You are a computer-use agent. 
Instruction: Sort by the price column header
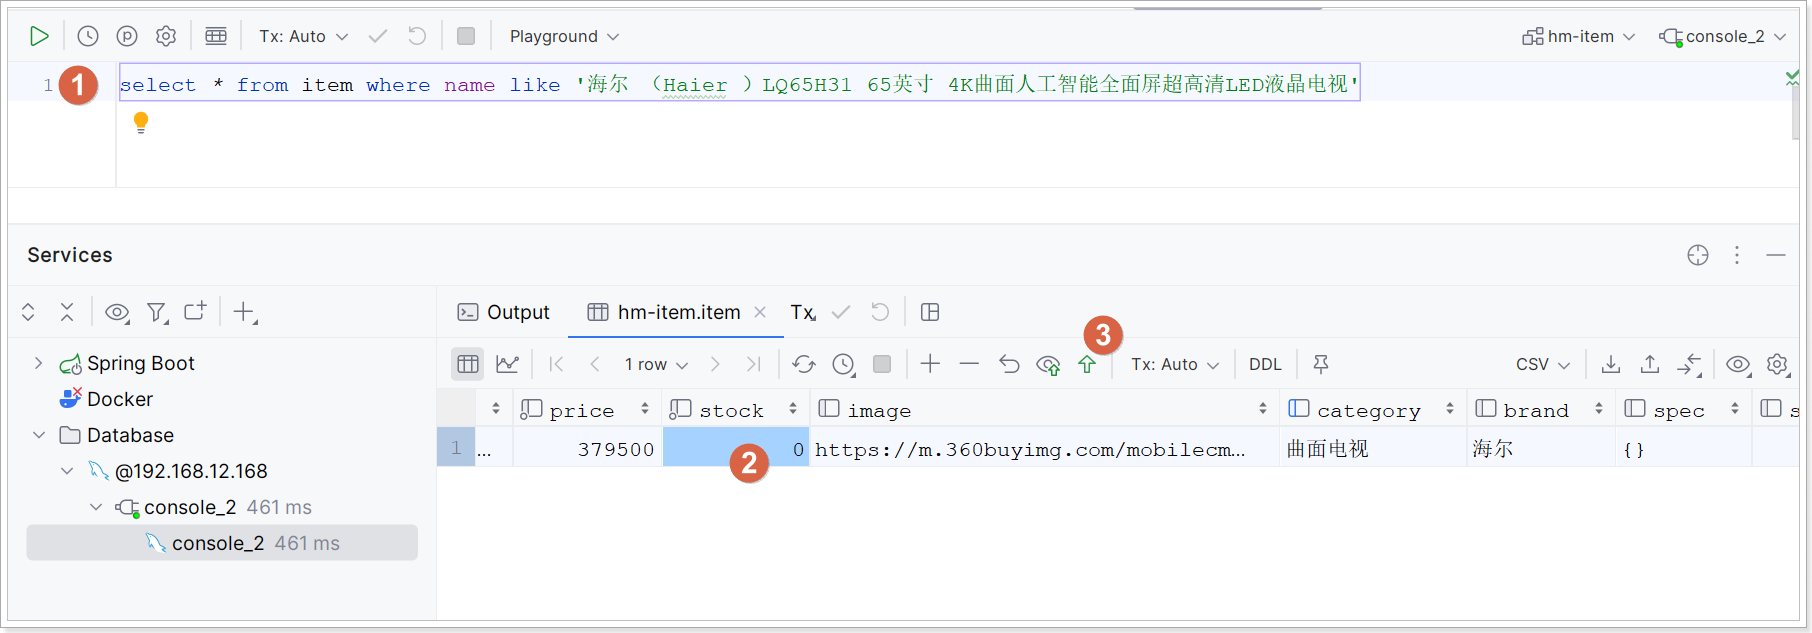(586, 409)
